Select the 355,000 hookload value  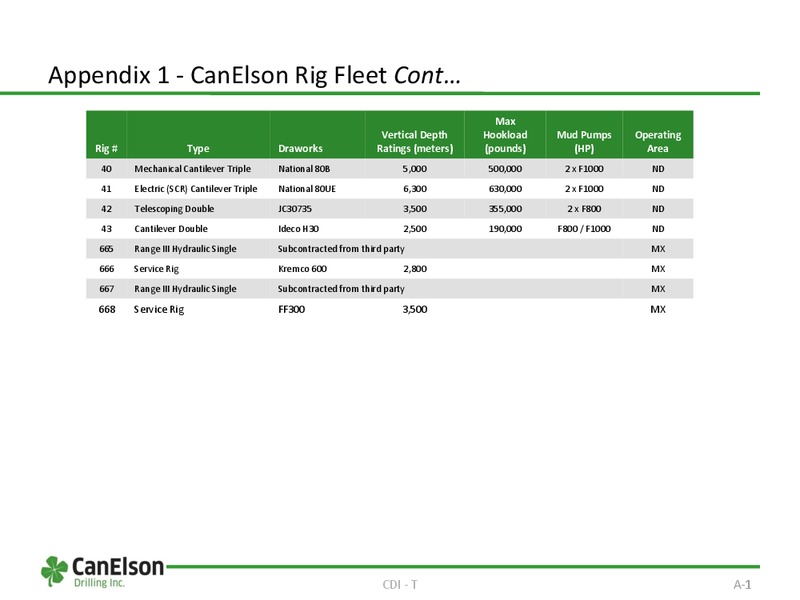(505, 209)
